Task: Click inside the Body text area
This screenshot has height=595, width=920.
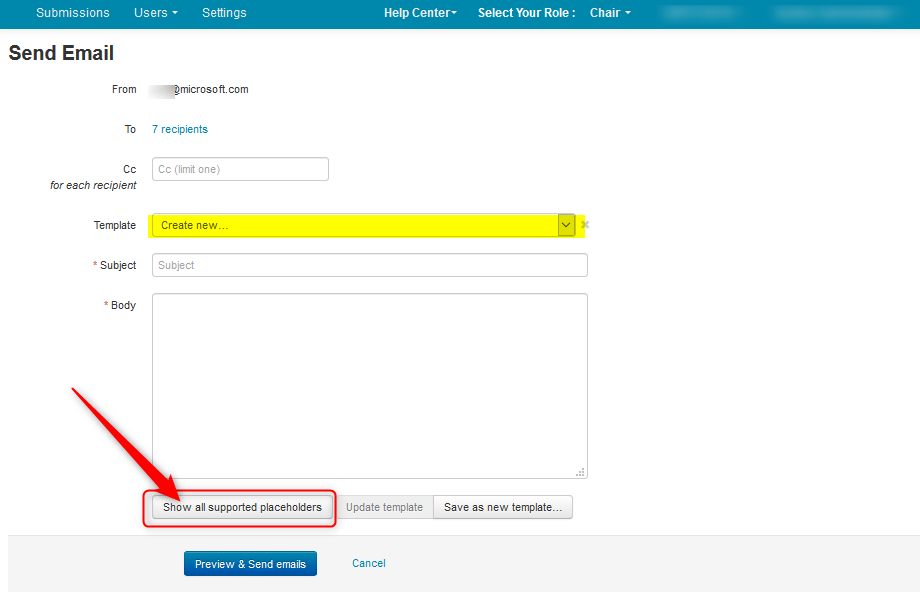Action: 370,386
